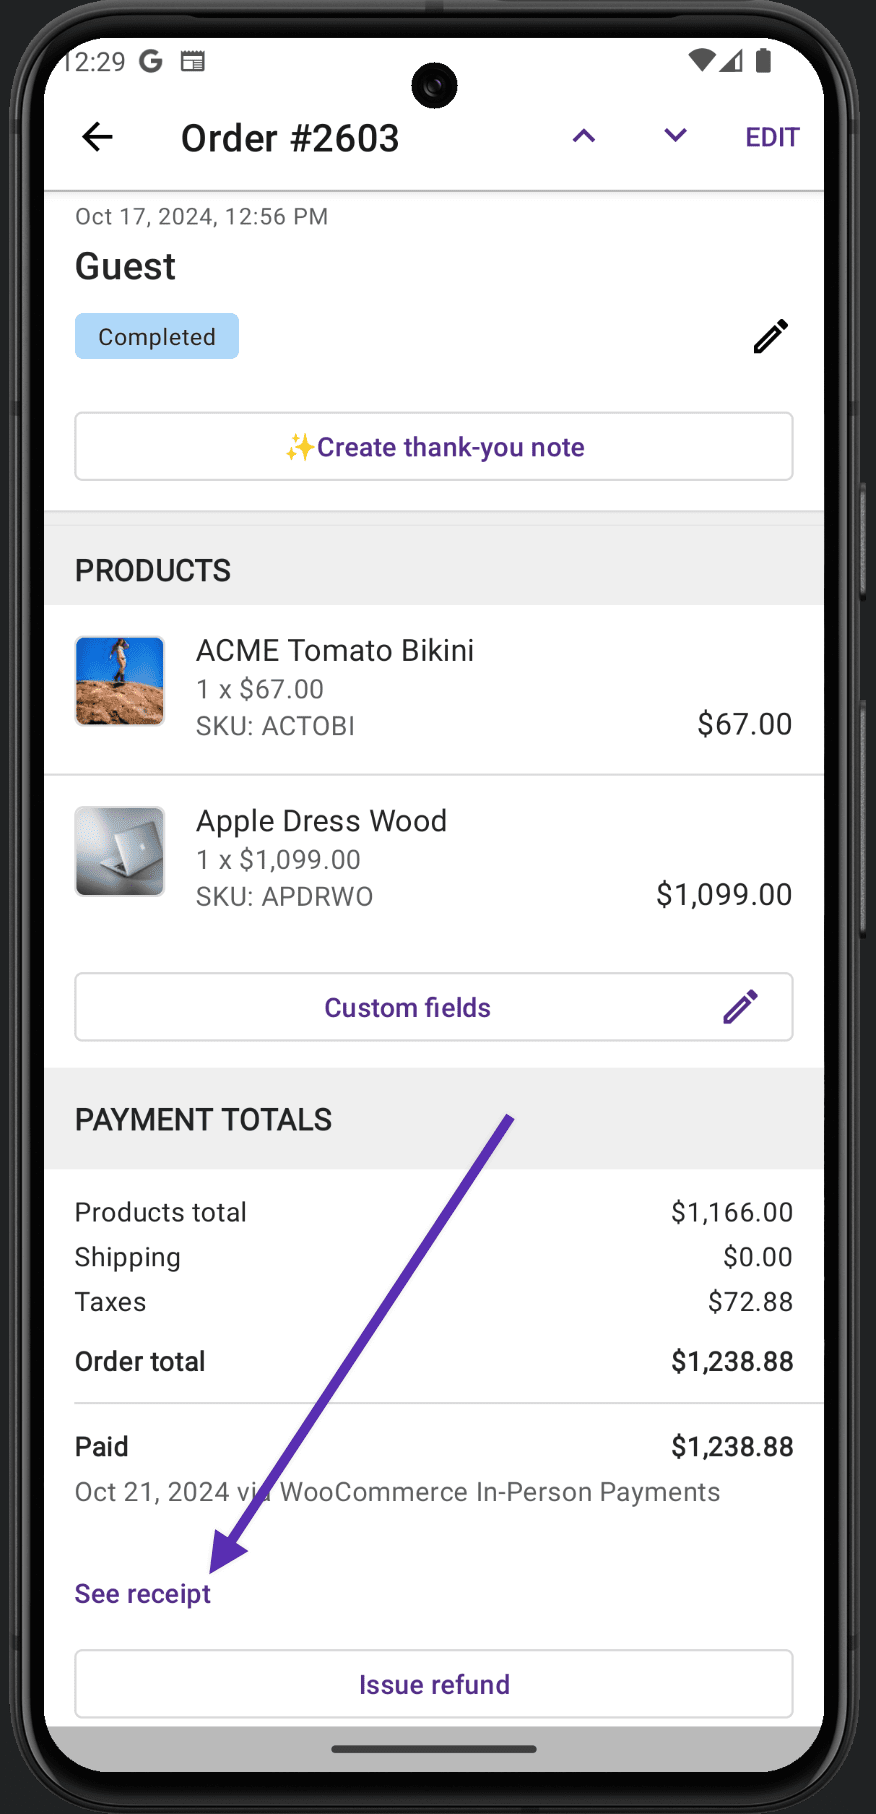Tap the pencil icon next to Completed status
Viewport: 876px width, 1814px height.
point(769,336)
